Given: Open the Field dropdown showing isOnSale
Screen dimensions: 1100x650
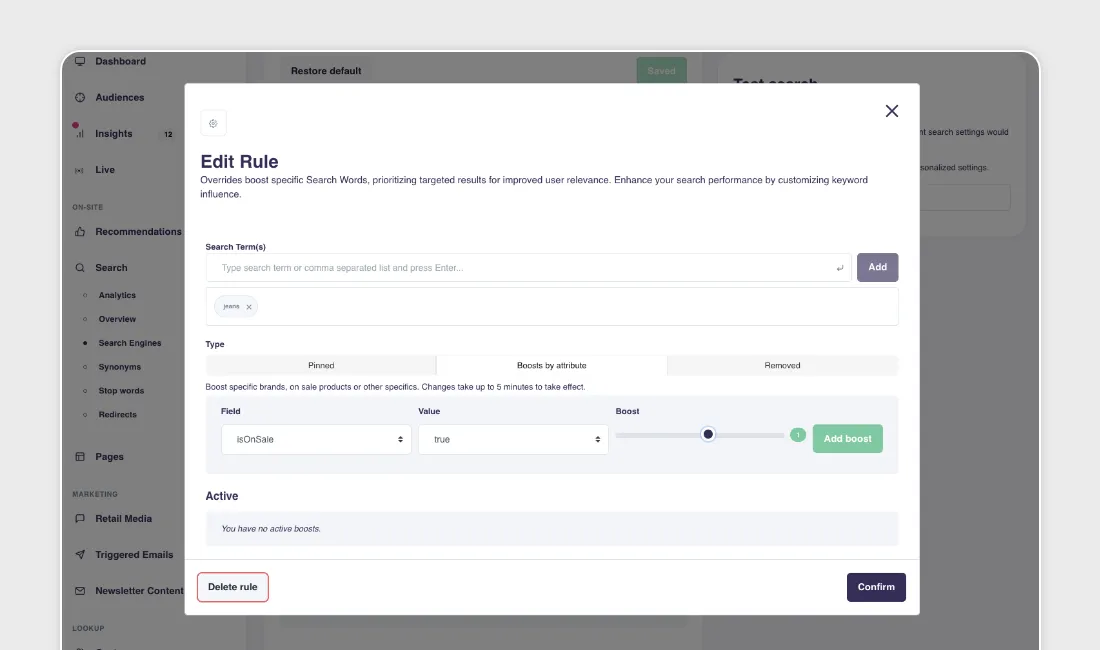Looking at the screenshot, I should [316, 439].
